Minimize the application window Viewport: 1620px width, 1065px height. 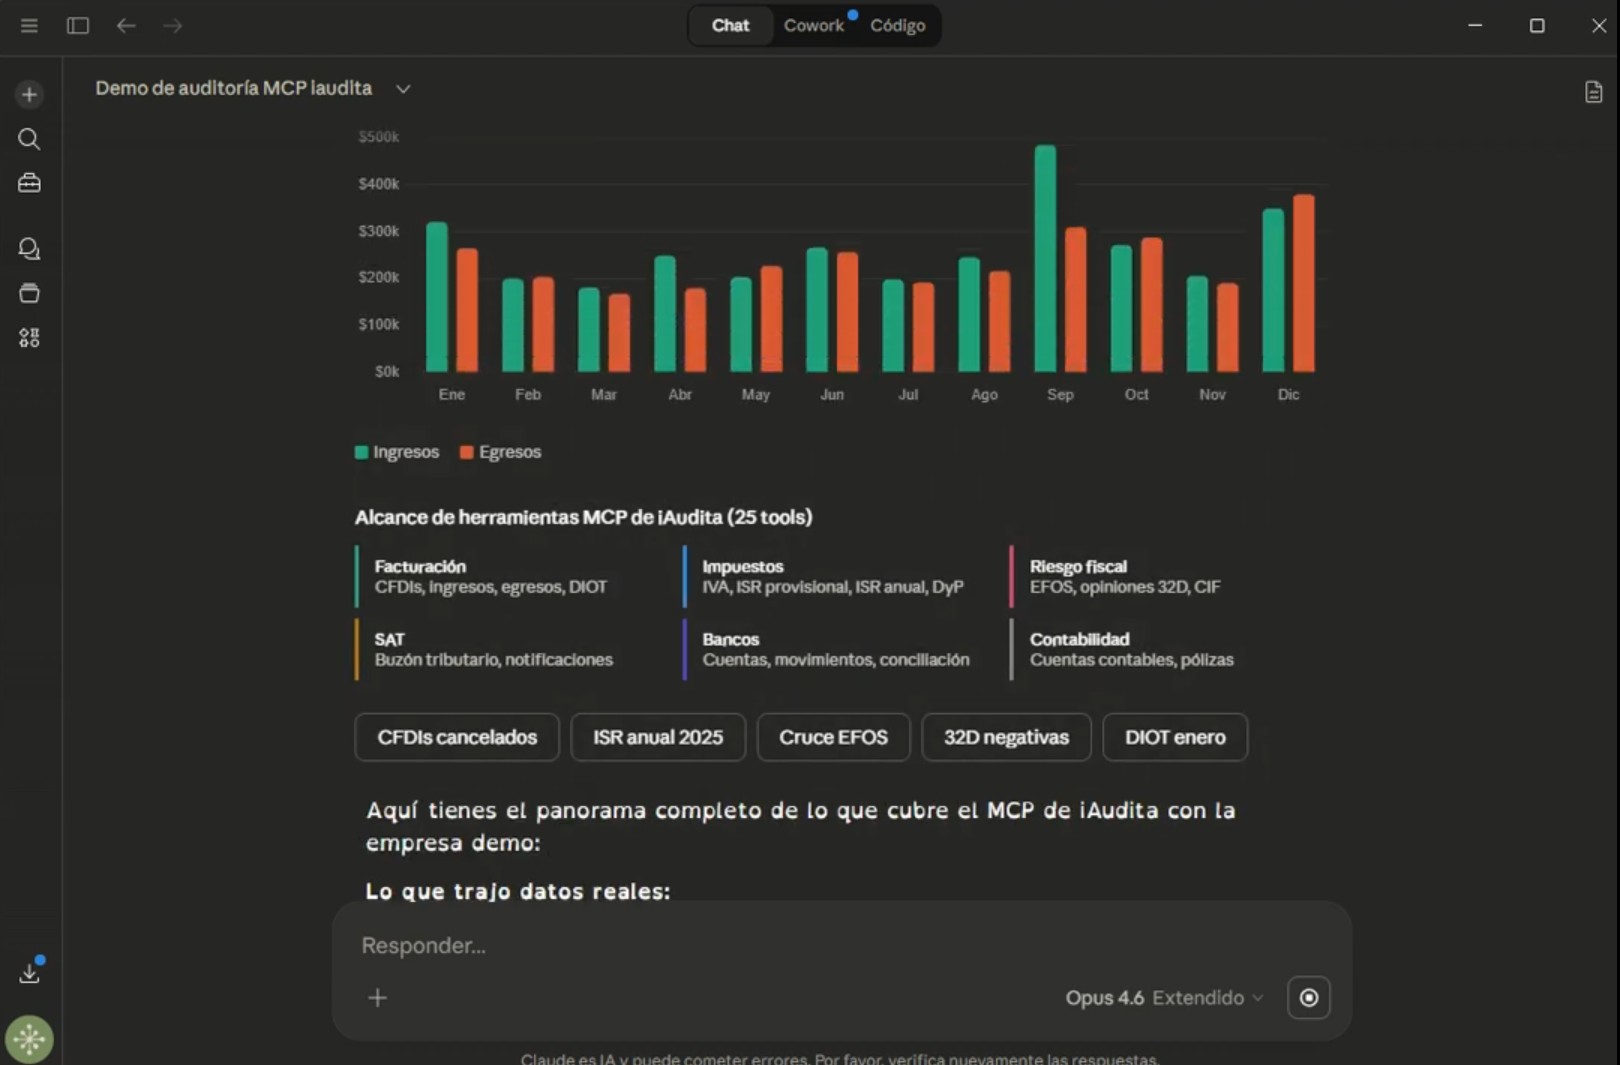(x=1475, y=26)
